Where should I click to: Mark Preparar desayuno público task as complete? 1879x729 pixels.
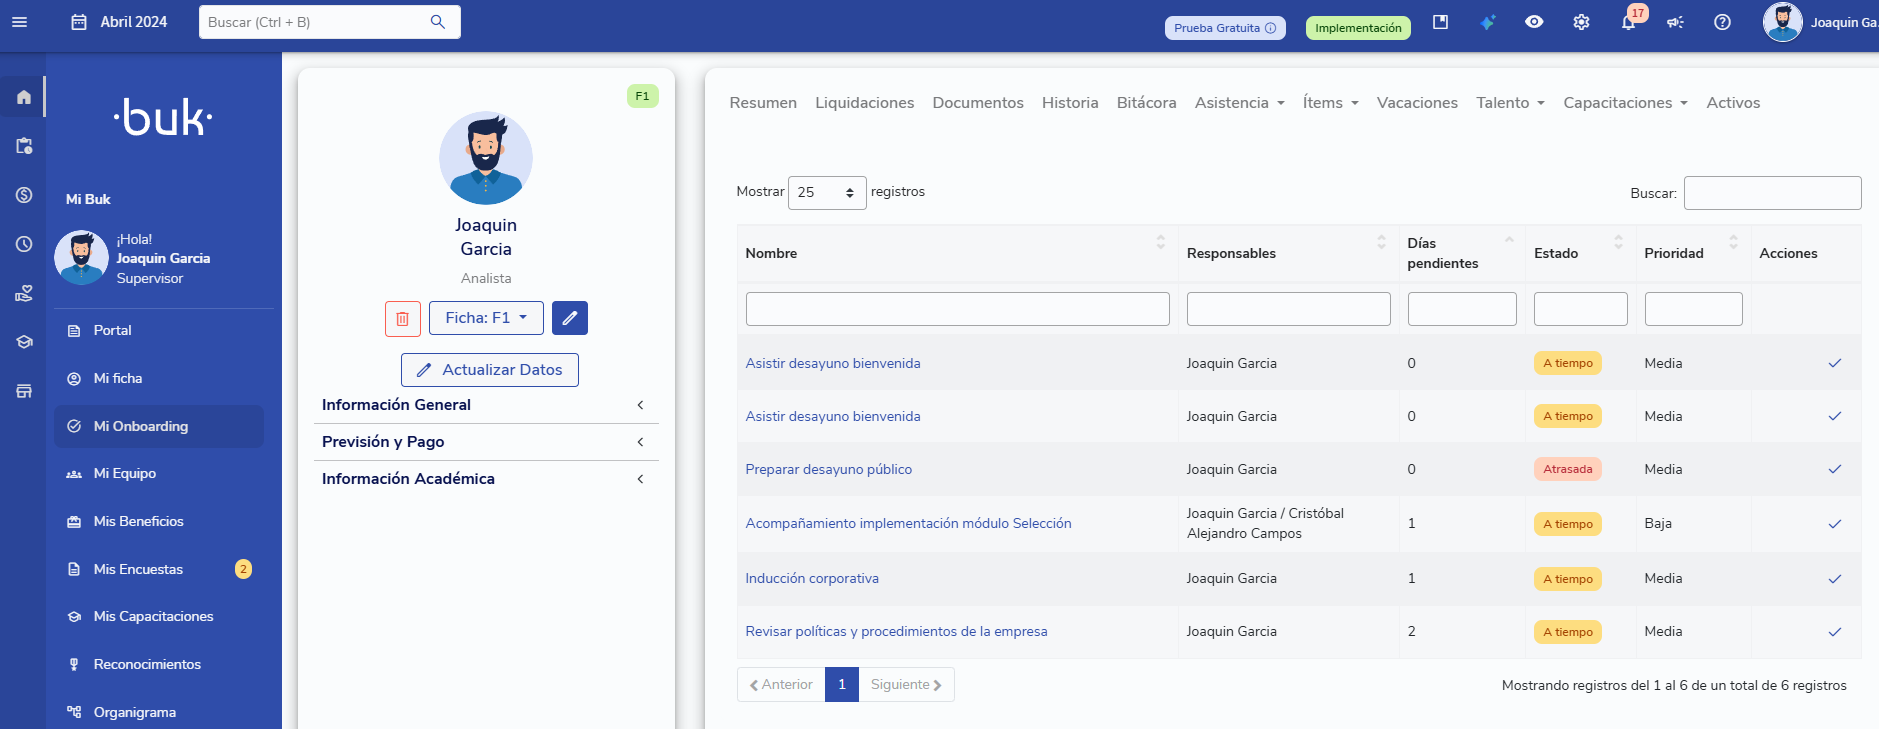click(1834, 469)
